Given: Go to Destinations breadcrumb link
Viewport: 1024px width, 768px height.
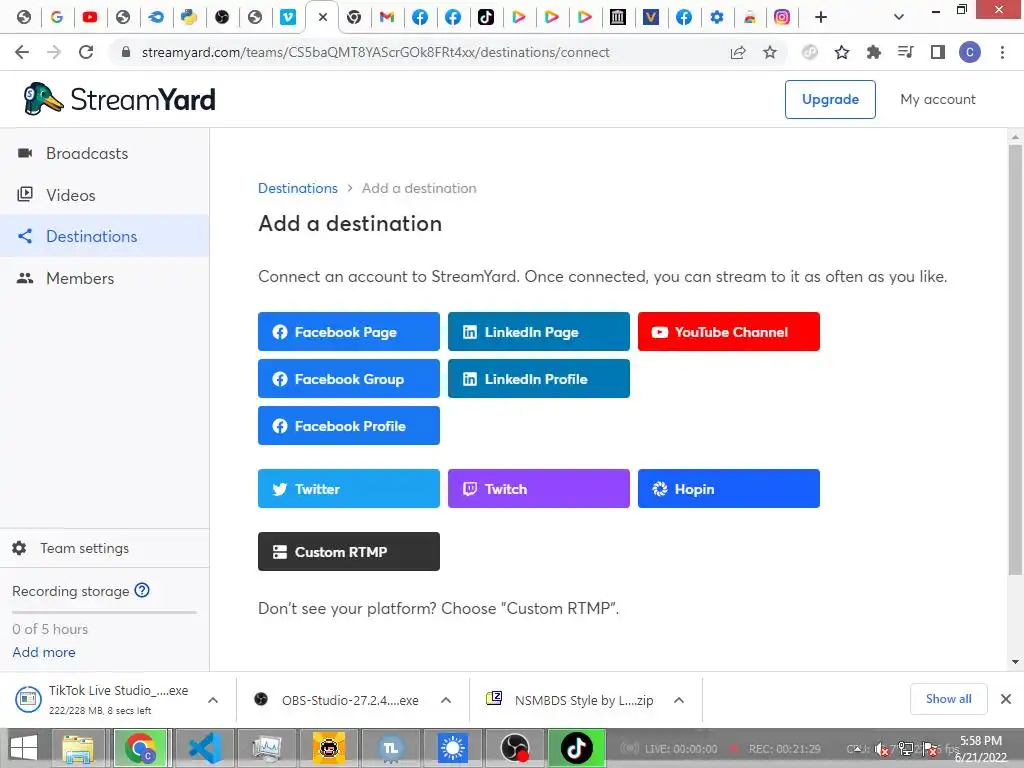Looking at the screenshot, I should click(x=298, y=188).
